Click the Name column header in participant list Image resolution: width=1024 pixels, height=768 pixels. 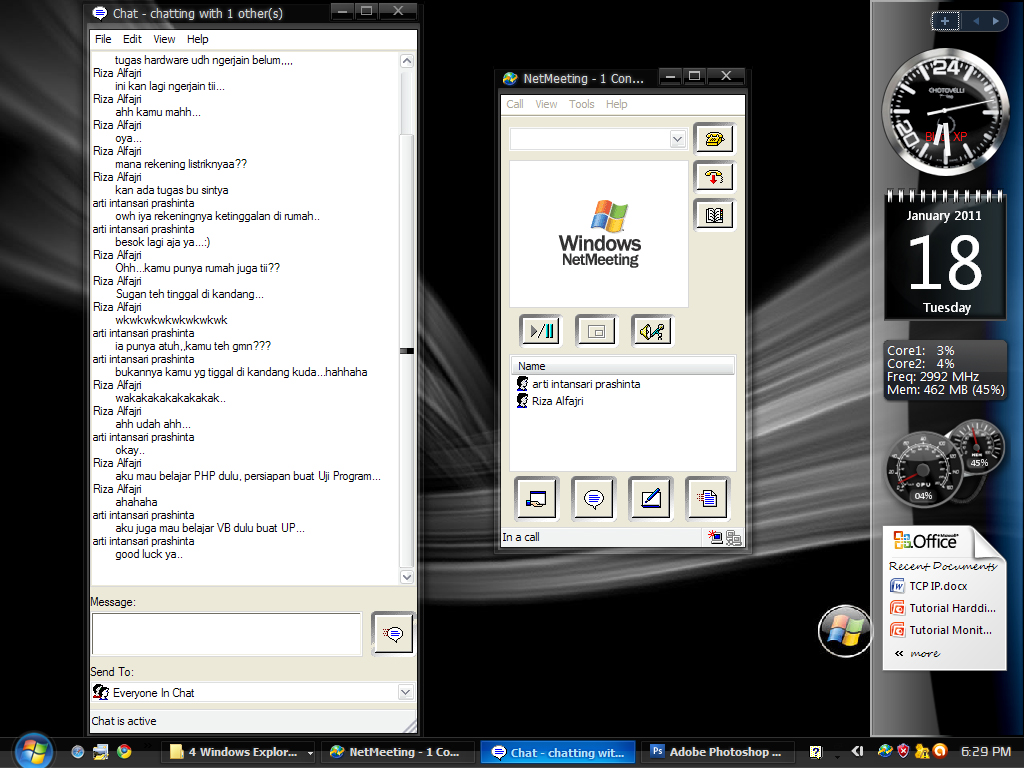tap(622, 366)
